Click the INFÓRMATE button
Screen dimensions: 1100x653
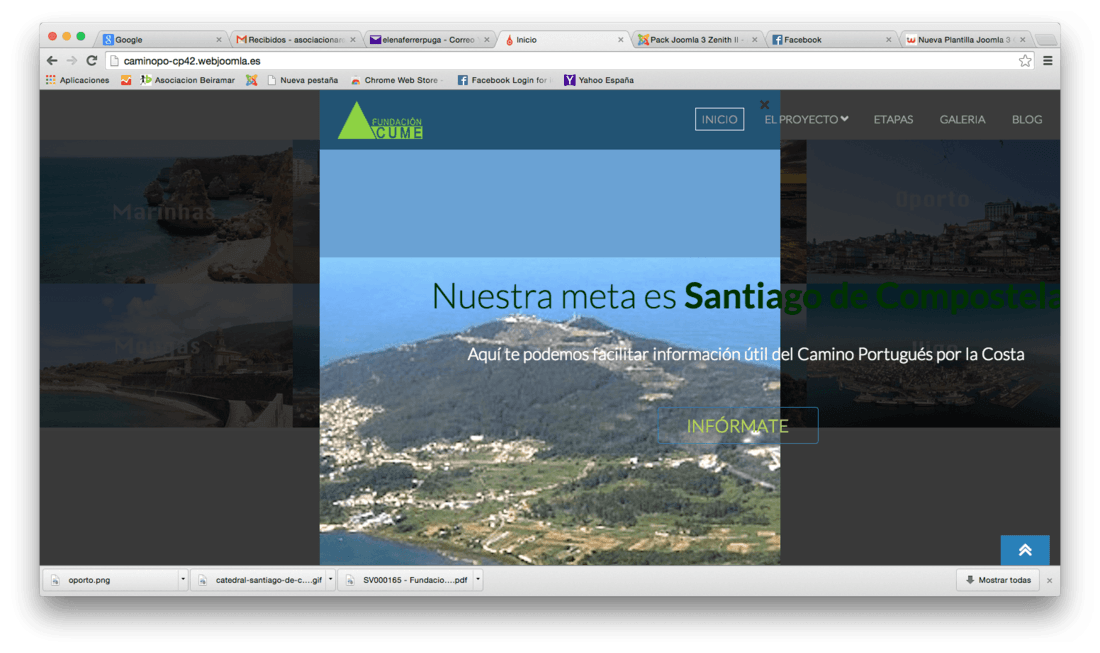[737, 426]
